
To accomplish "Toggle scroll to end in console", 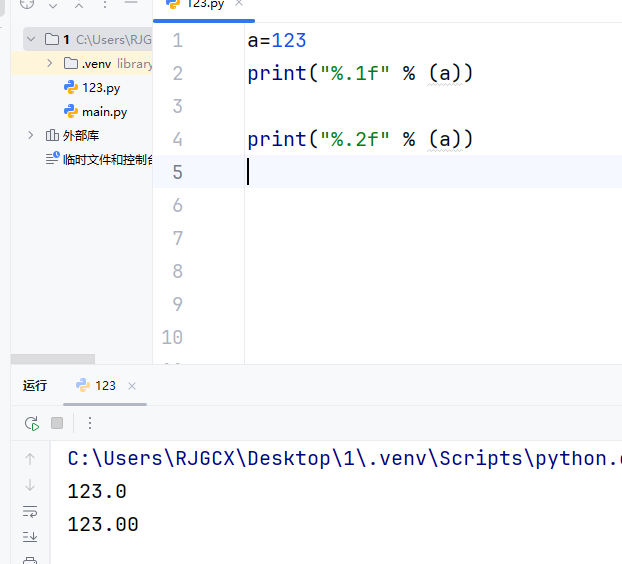I will (x=30, y=537).
